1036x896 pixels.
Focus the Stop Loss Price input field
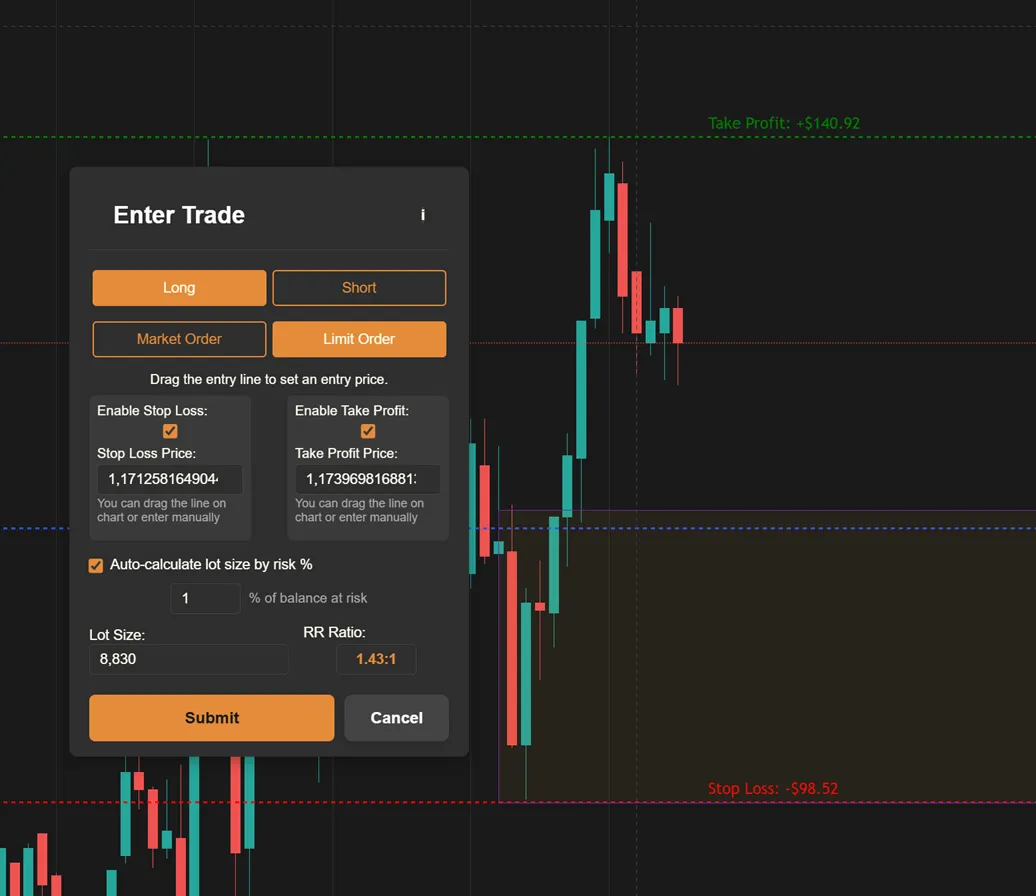[x=170, y=479]
